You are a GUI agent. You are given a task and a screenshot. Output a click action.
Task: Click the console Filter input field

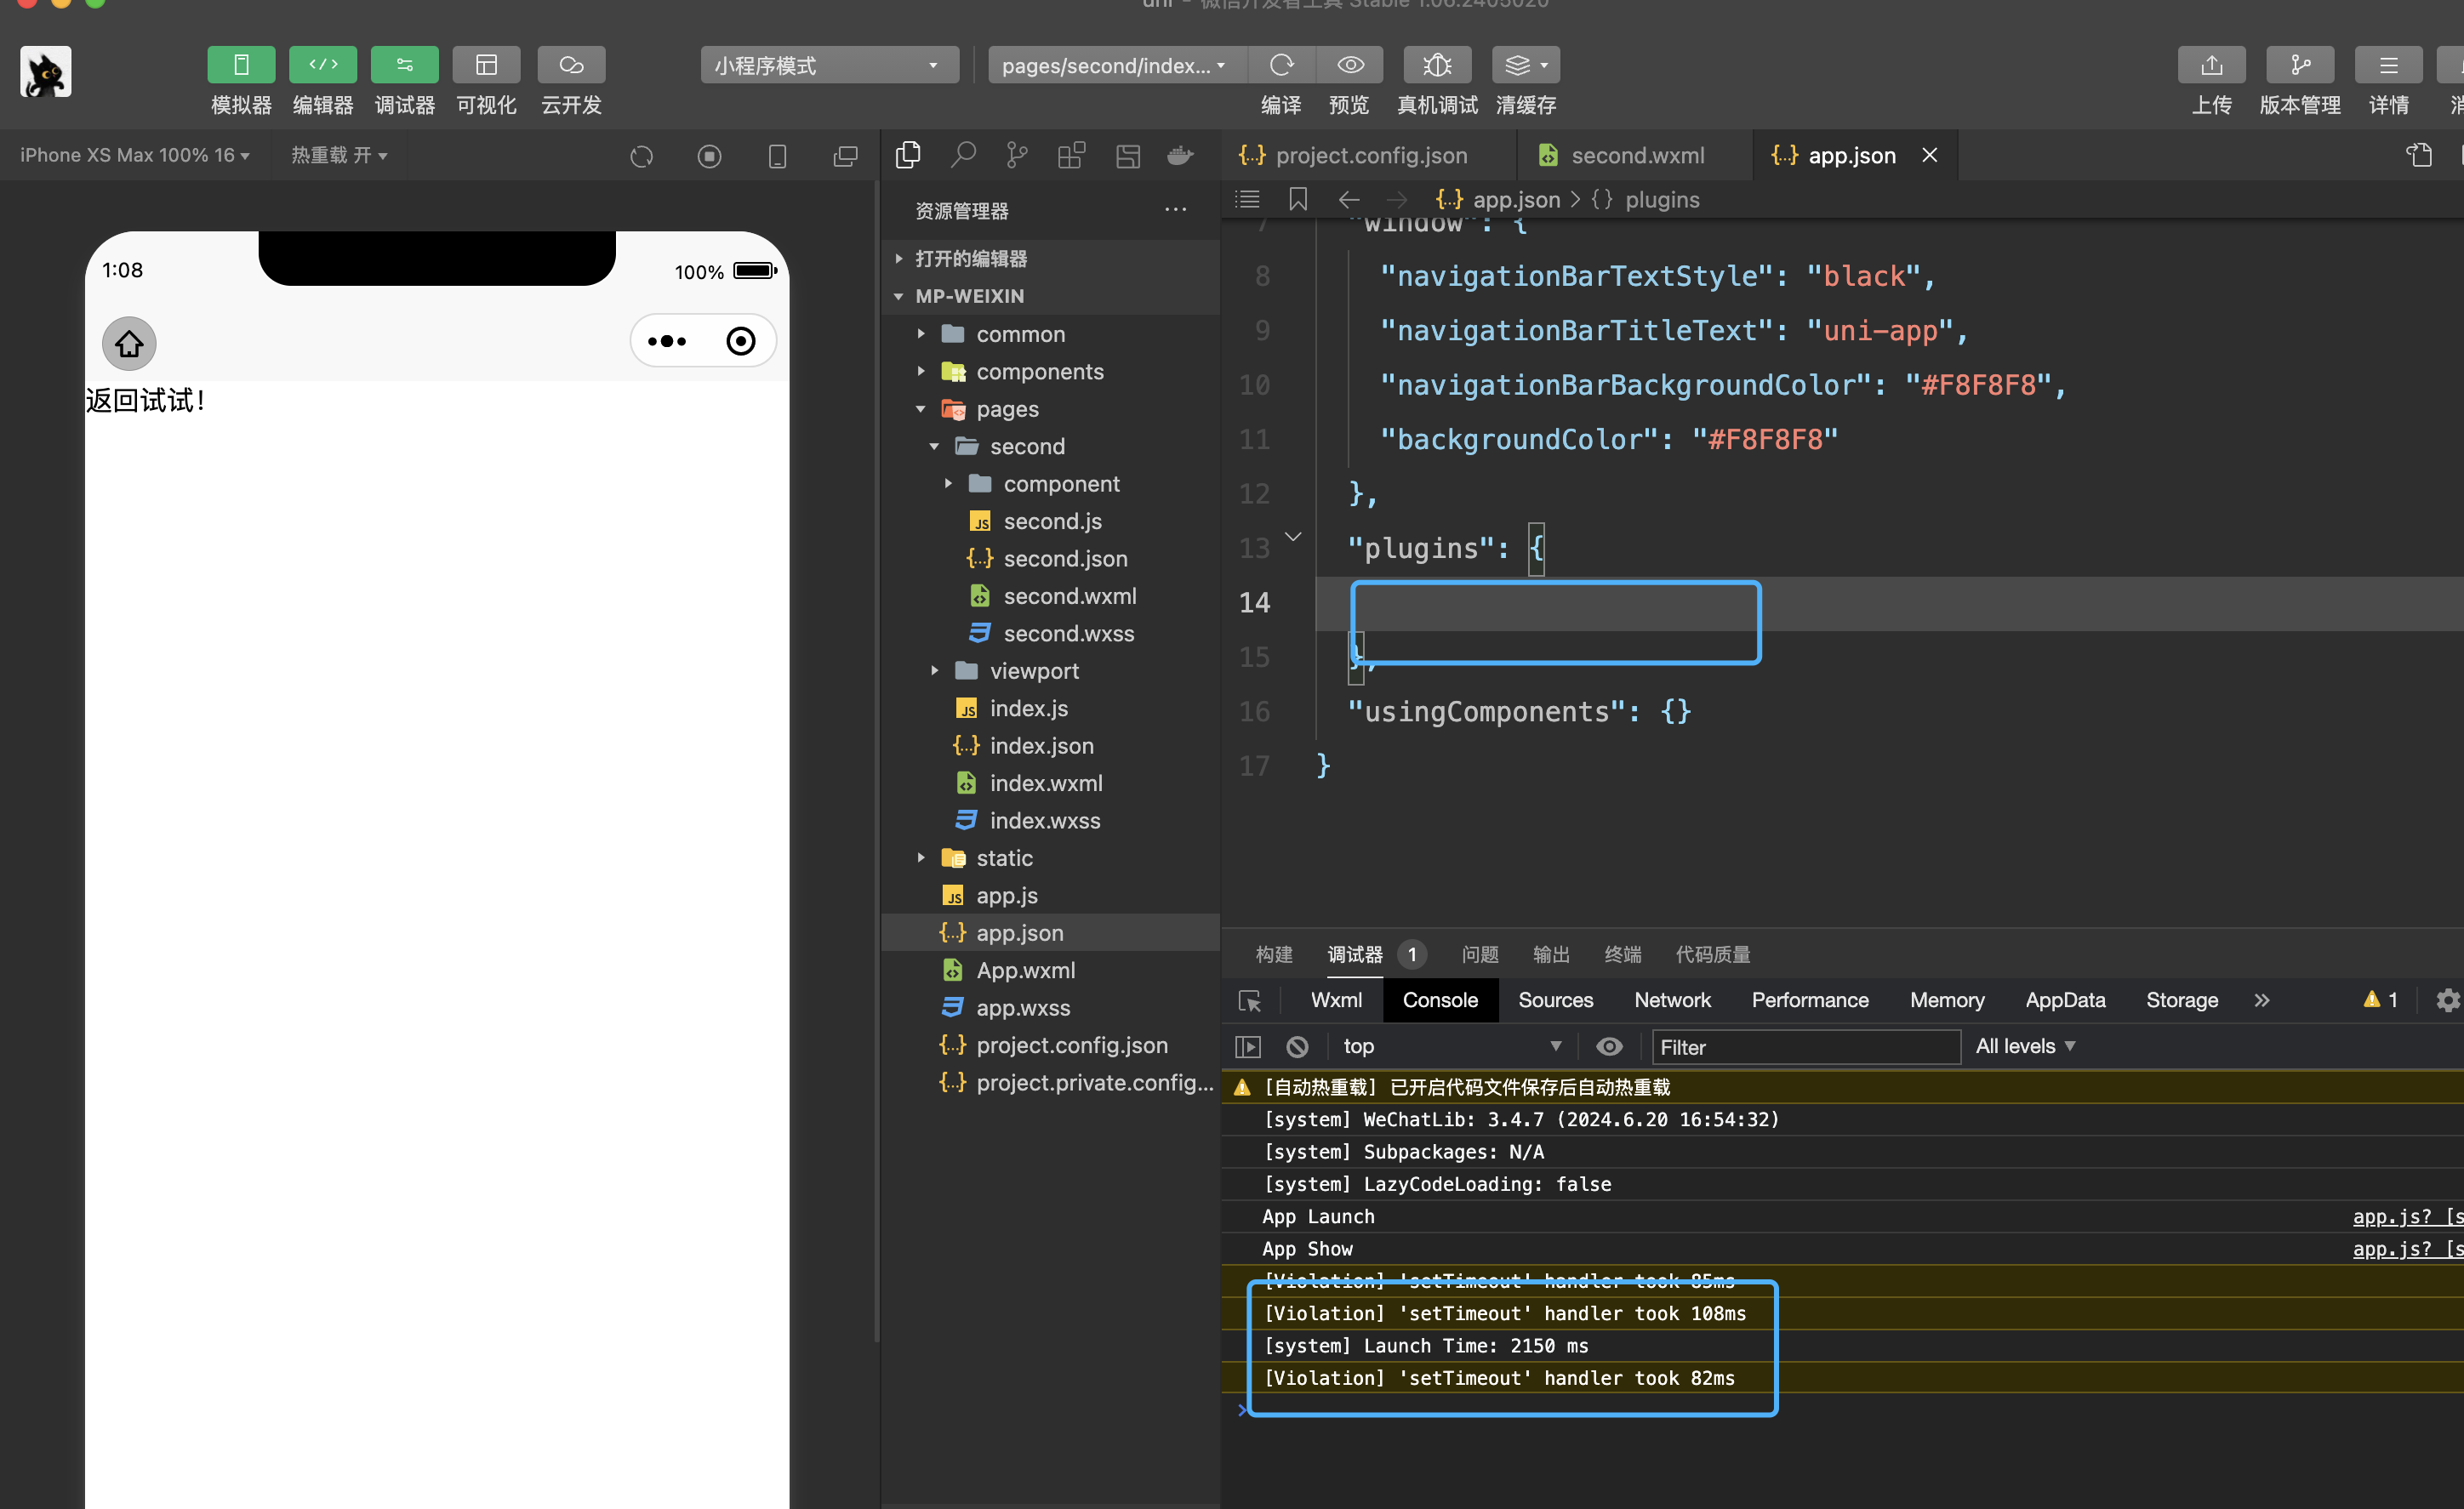tap(1805, 1046)
